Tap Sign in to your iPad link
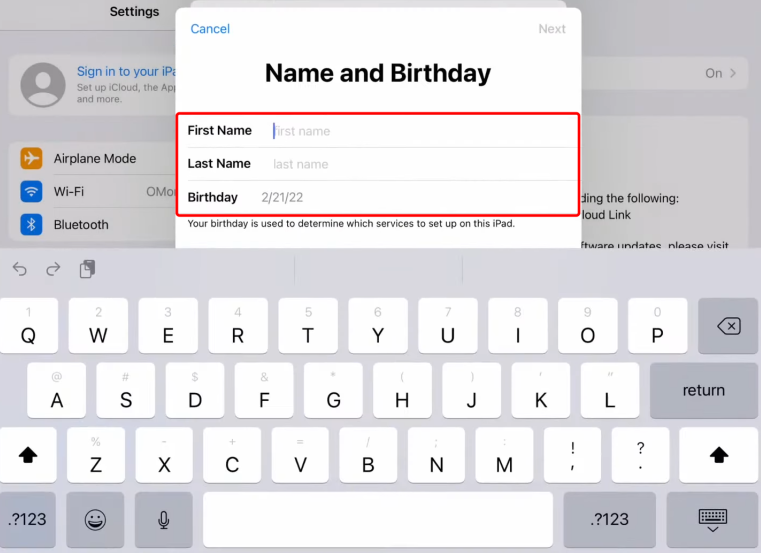Viewport: 761px width, 553px height. pyautogui.click(x=126, y=71)
